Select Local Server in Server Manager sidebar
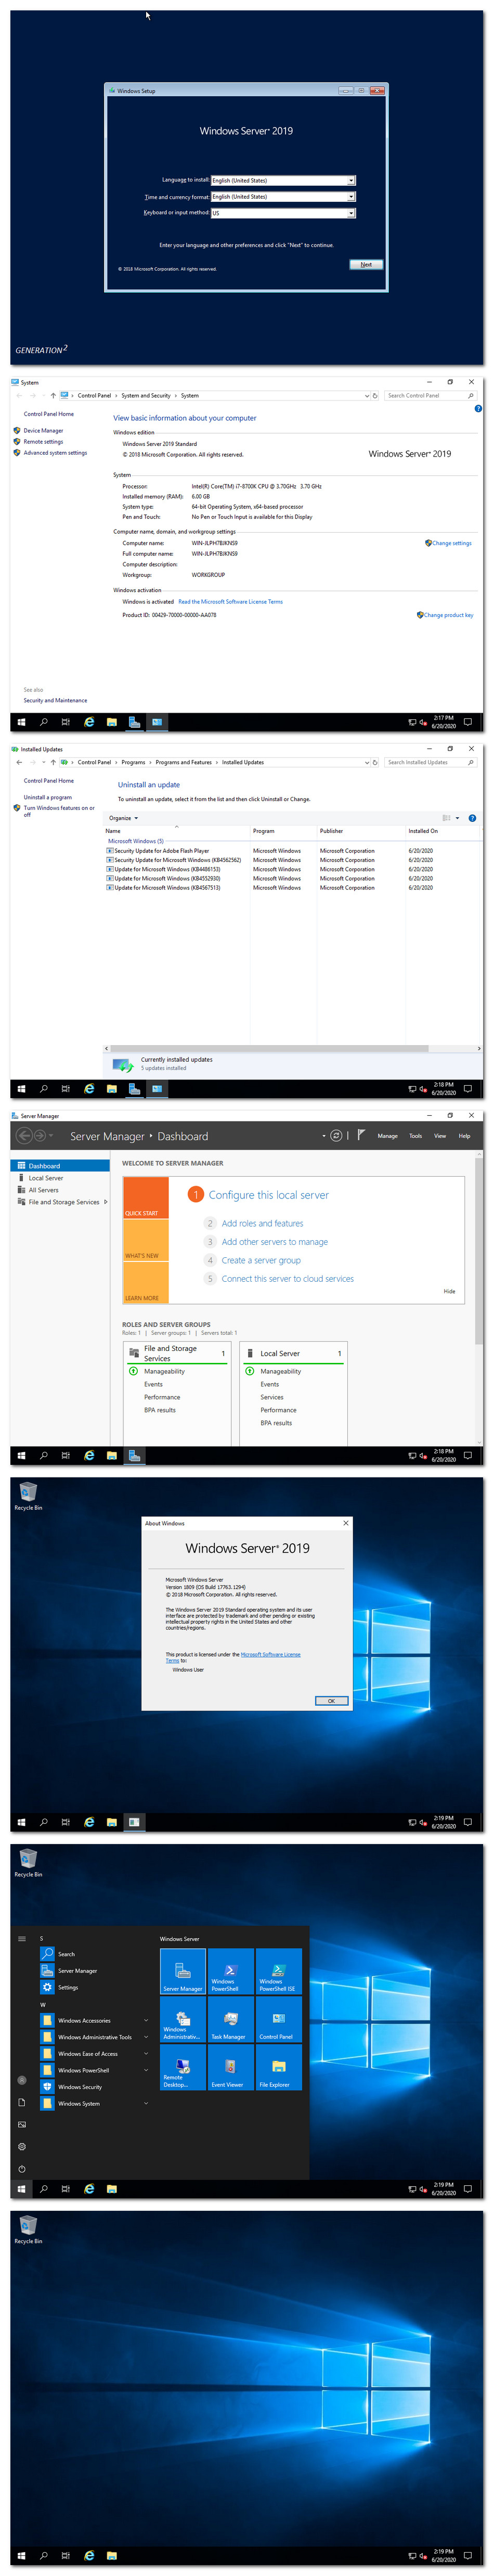This screenshot has width=494, height=2576. tap(45, 1178)
